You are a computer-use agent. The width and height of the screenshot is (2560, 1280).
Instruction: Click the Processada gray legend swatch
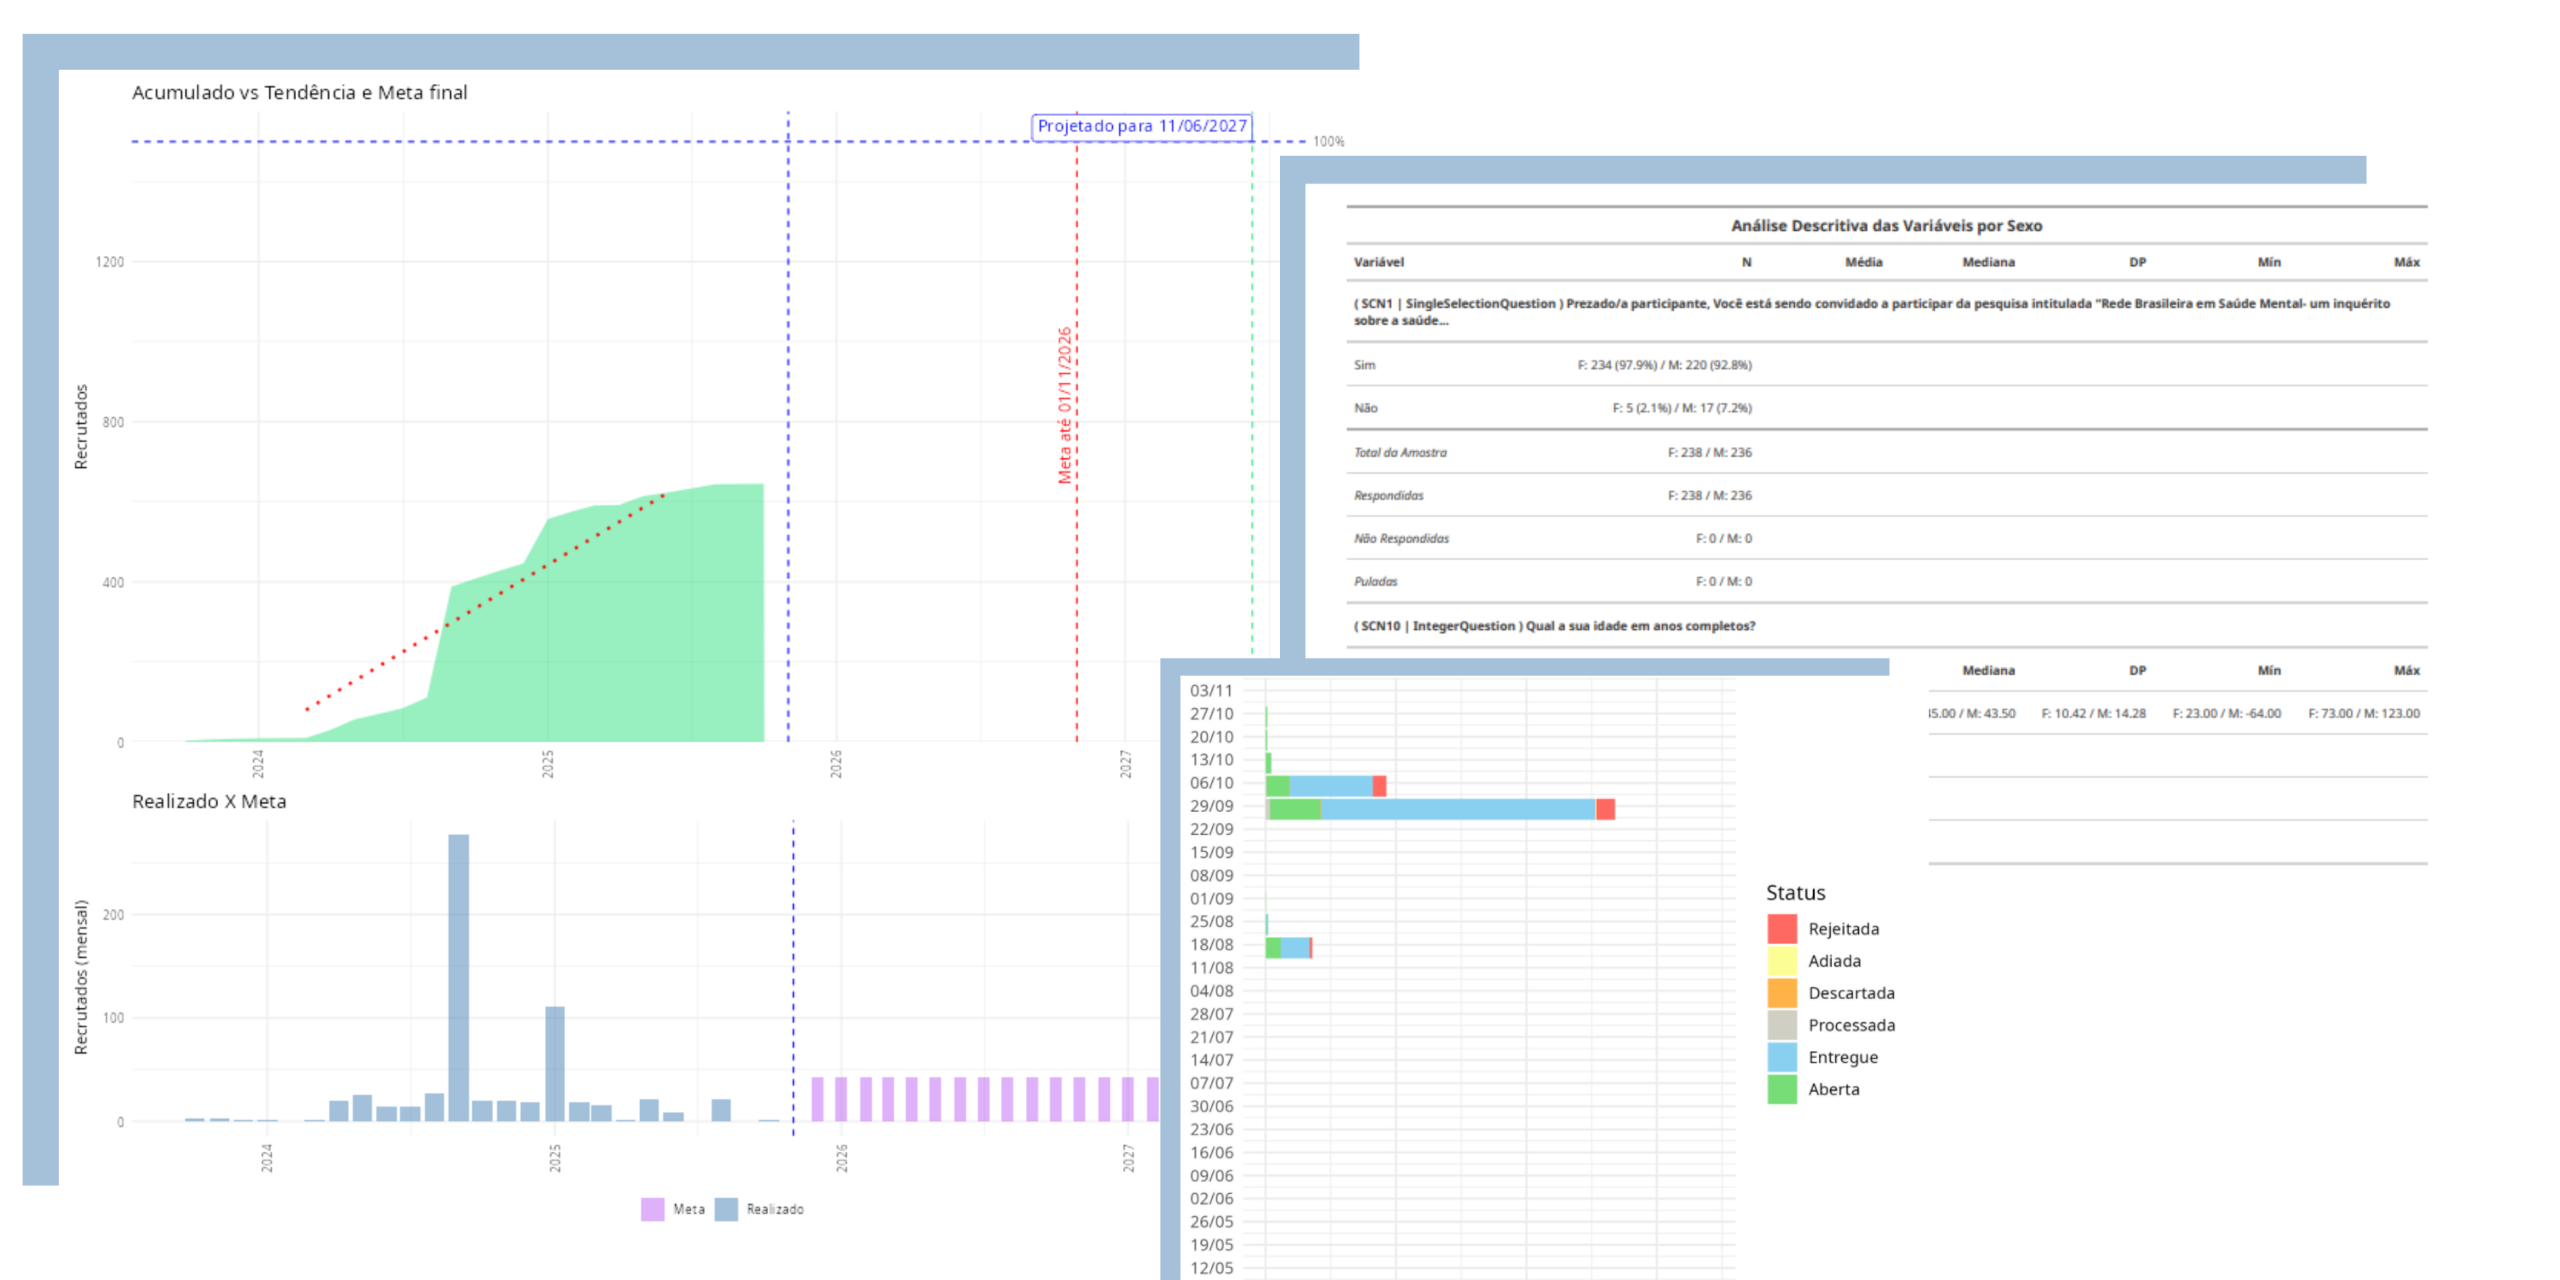pyautogui.click(x=1782, y=1025)
